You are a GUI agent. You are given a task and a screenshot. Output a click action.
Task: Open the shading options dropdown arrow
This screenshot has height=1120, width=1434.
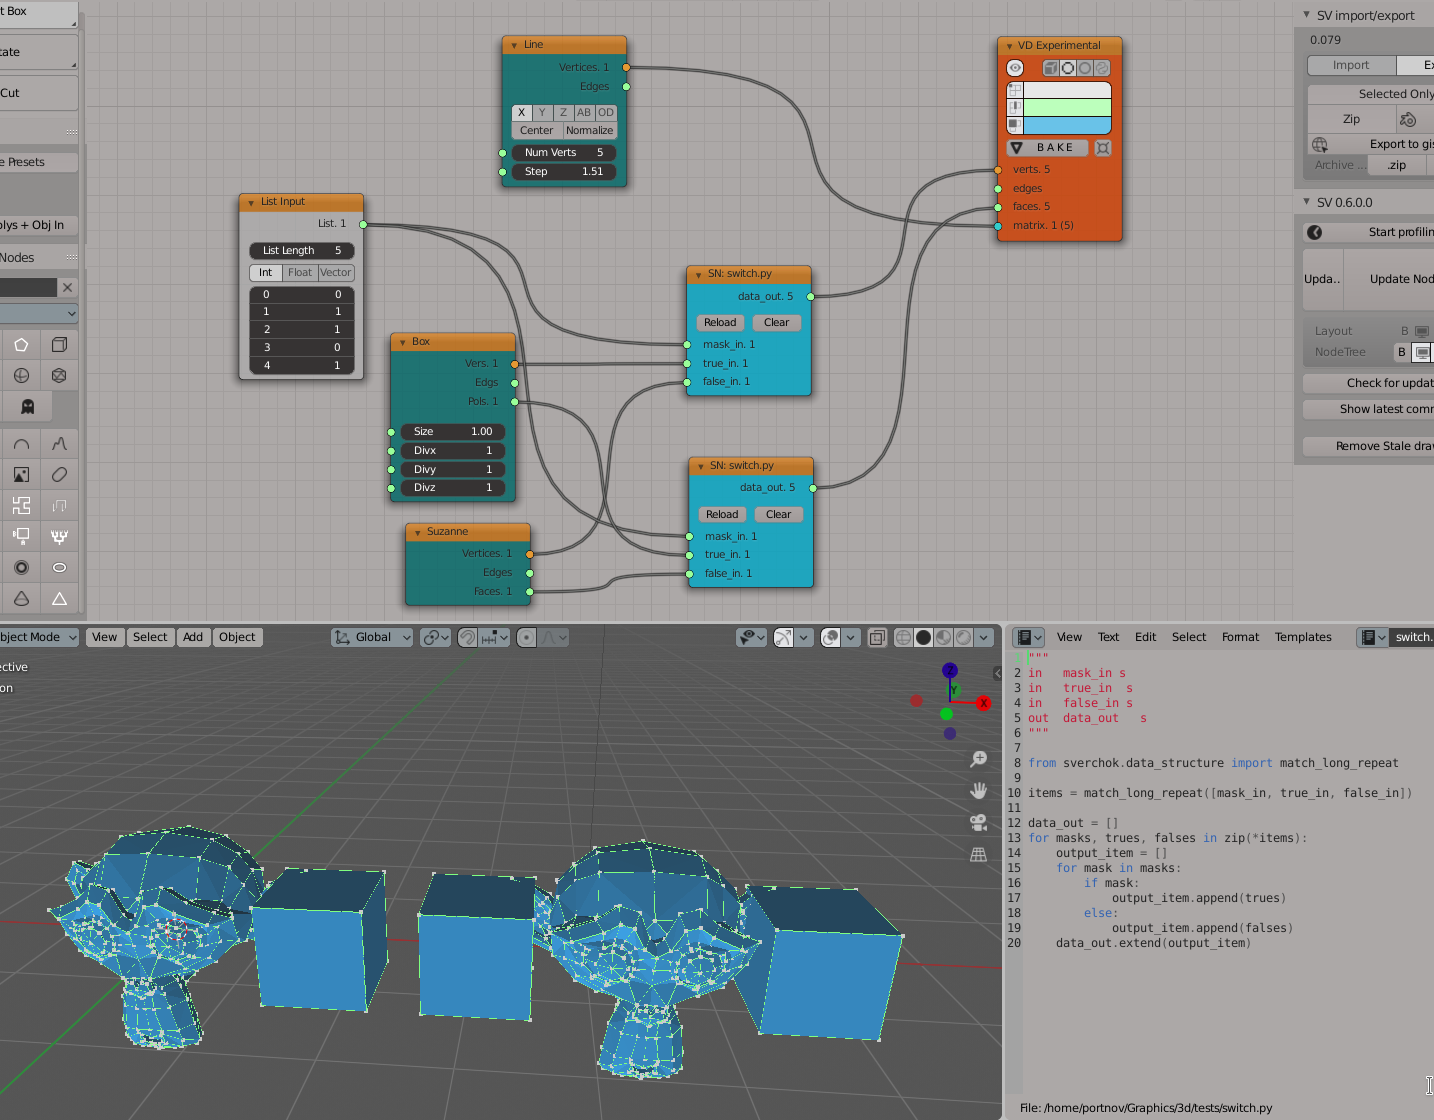point(984,637)
